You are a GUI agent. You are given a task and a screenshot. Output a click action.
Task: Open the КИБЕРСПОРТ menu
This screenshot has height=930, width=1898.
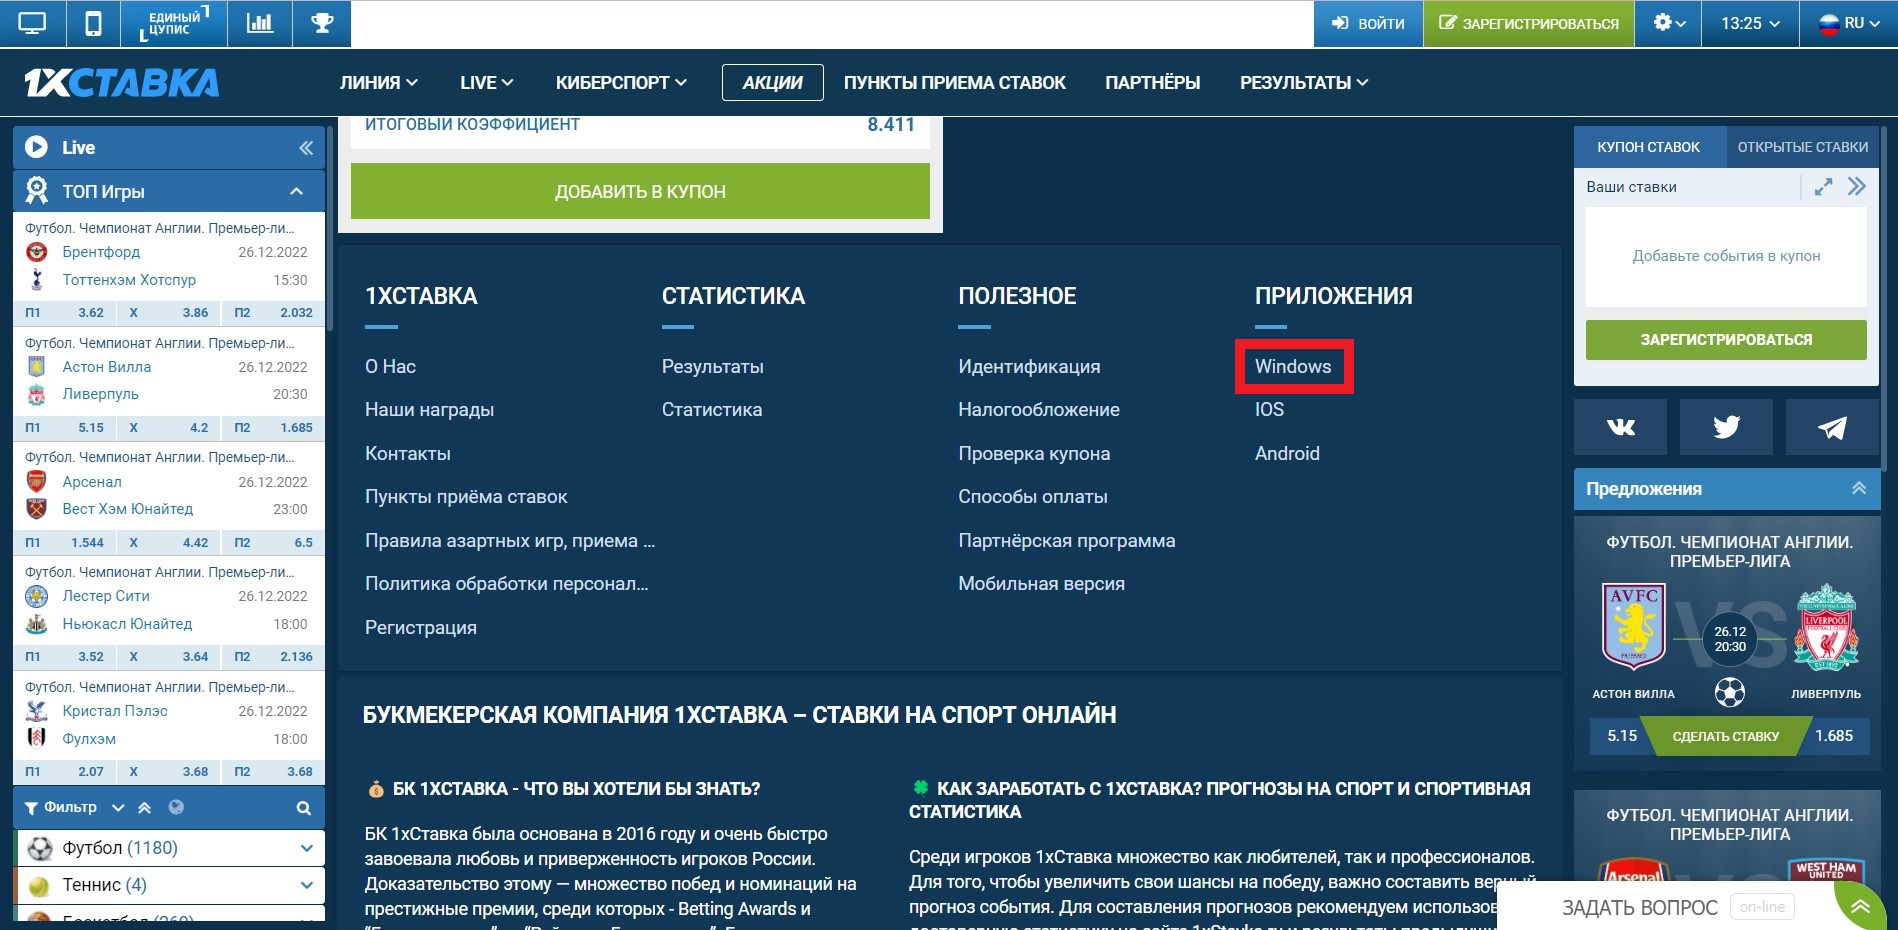click(x=621, y=83)
